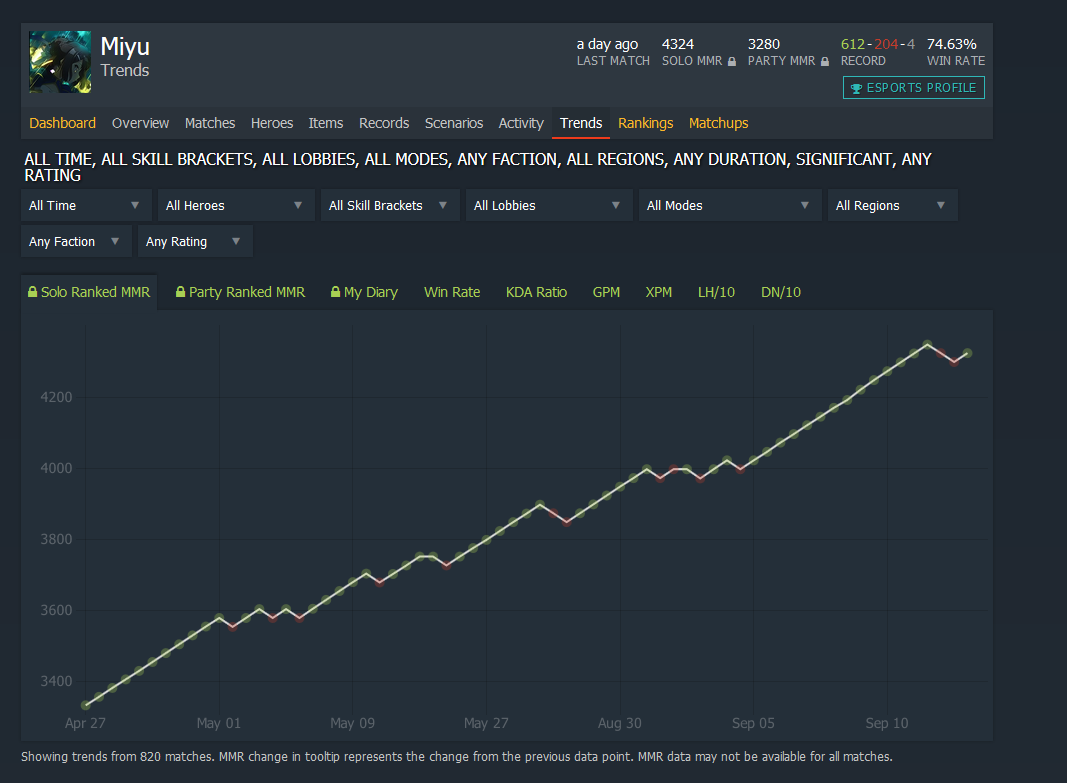Open the Records tab
The width and height of the screenshot is (1067, 783).
click(x=384, y=123)
